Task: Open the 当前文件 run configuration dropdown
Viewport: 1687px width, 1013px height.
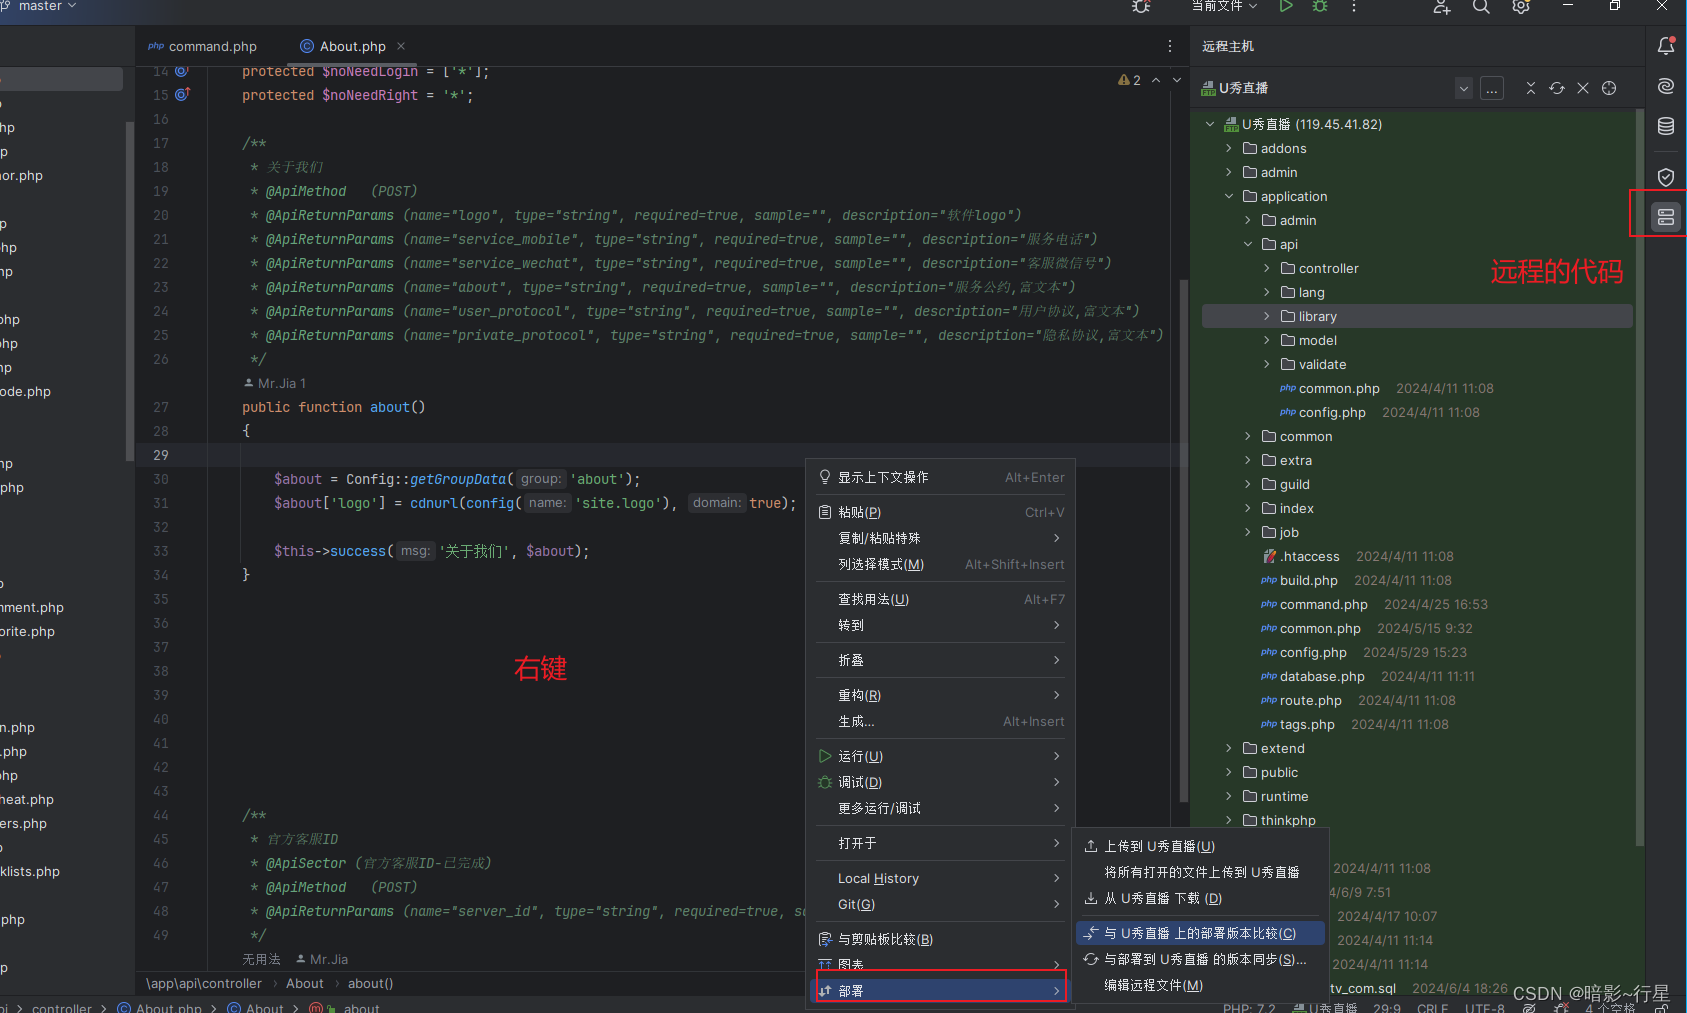Action: click(x=1224, y=6)
